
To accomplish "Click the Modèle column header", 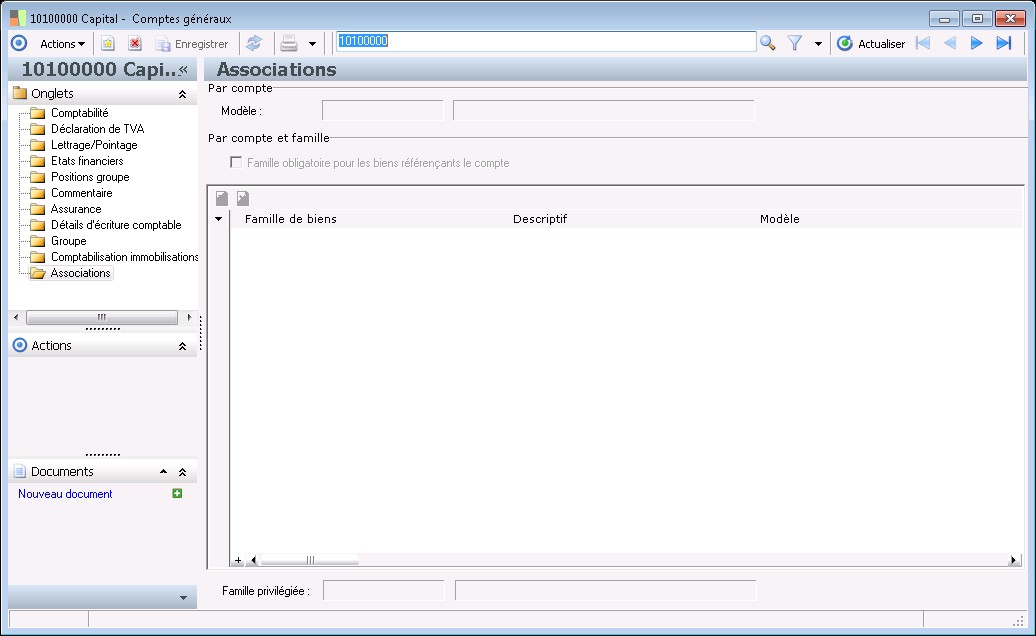I will point(779,219).
